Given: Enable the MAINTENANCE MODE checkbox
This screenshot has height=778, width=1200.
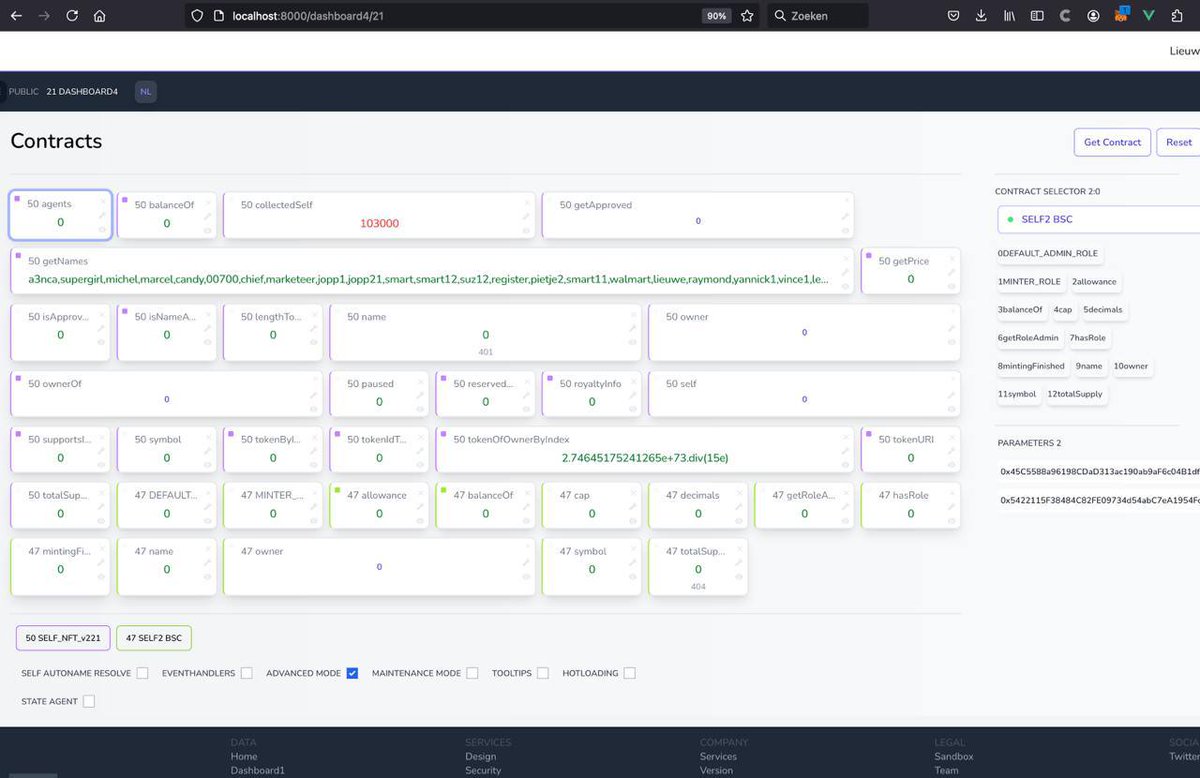Looking at the screenshot, I should point(472,673).
